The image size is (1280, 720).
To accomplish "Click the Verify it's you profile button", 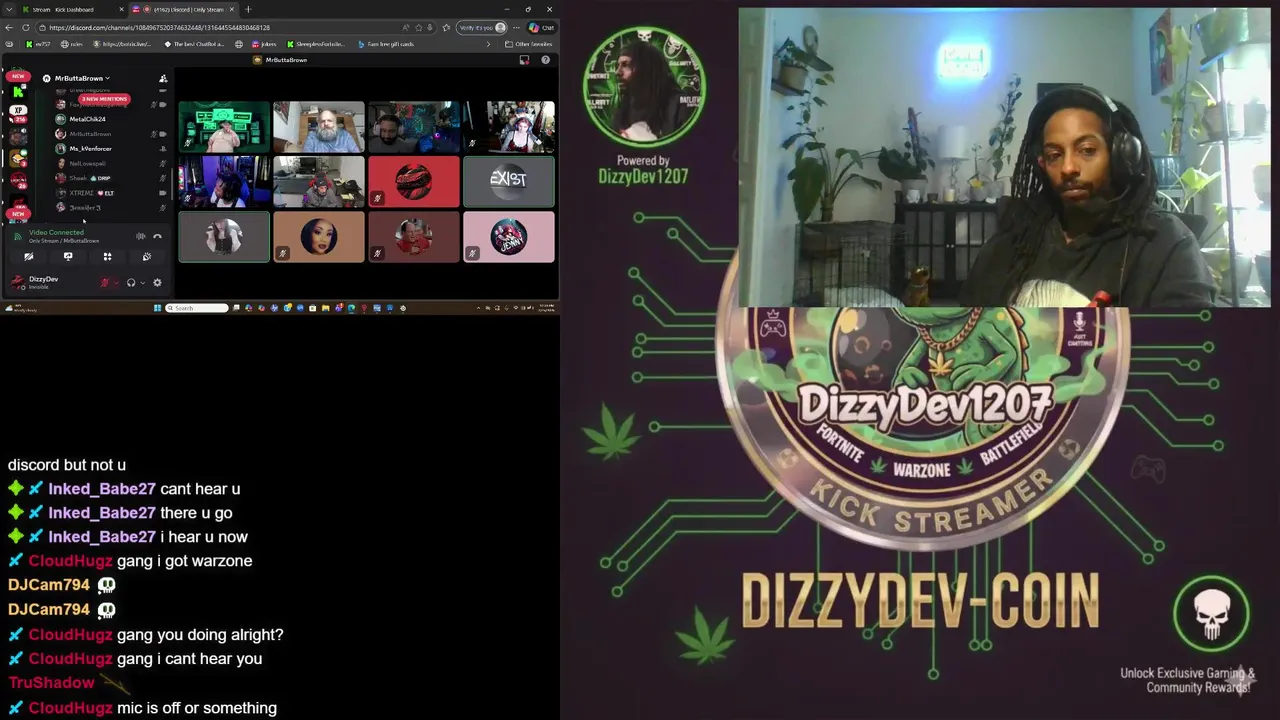I will click(482, 28).
